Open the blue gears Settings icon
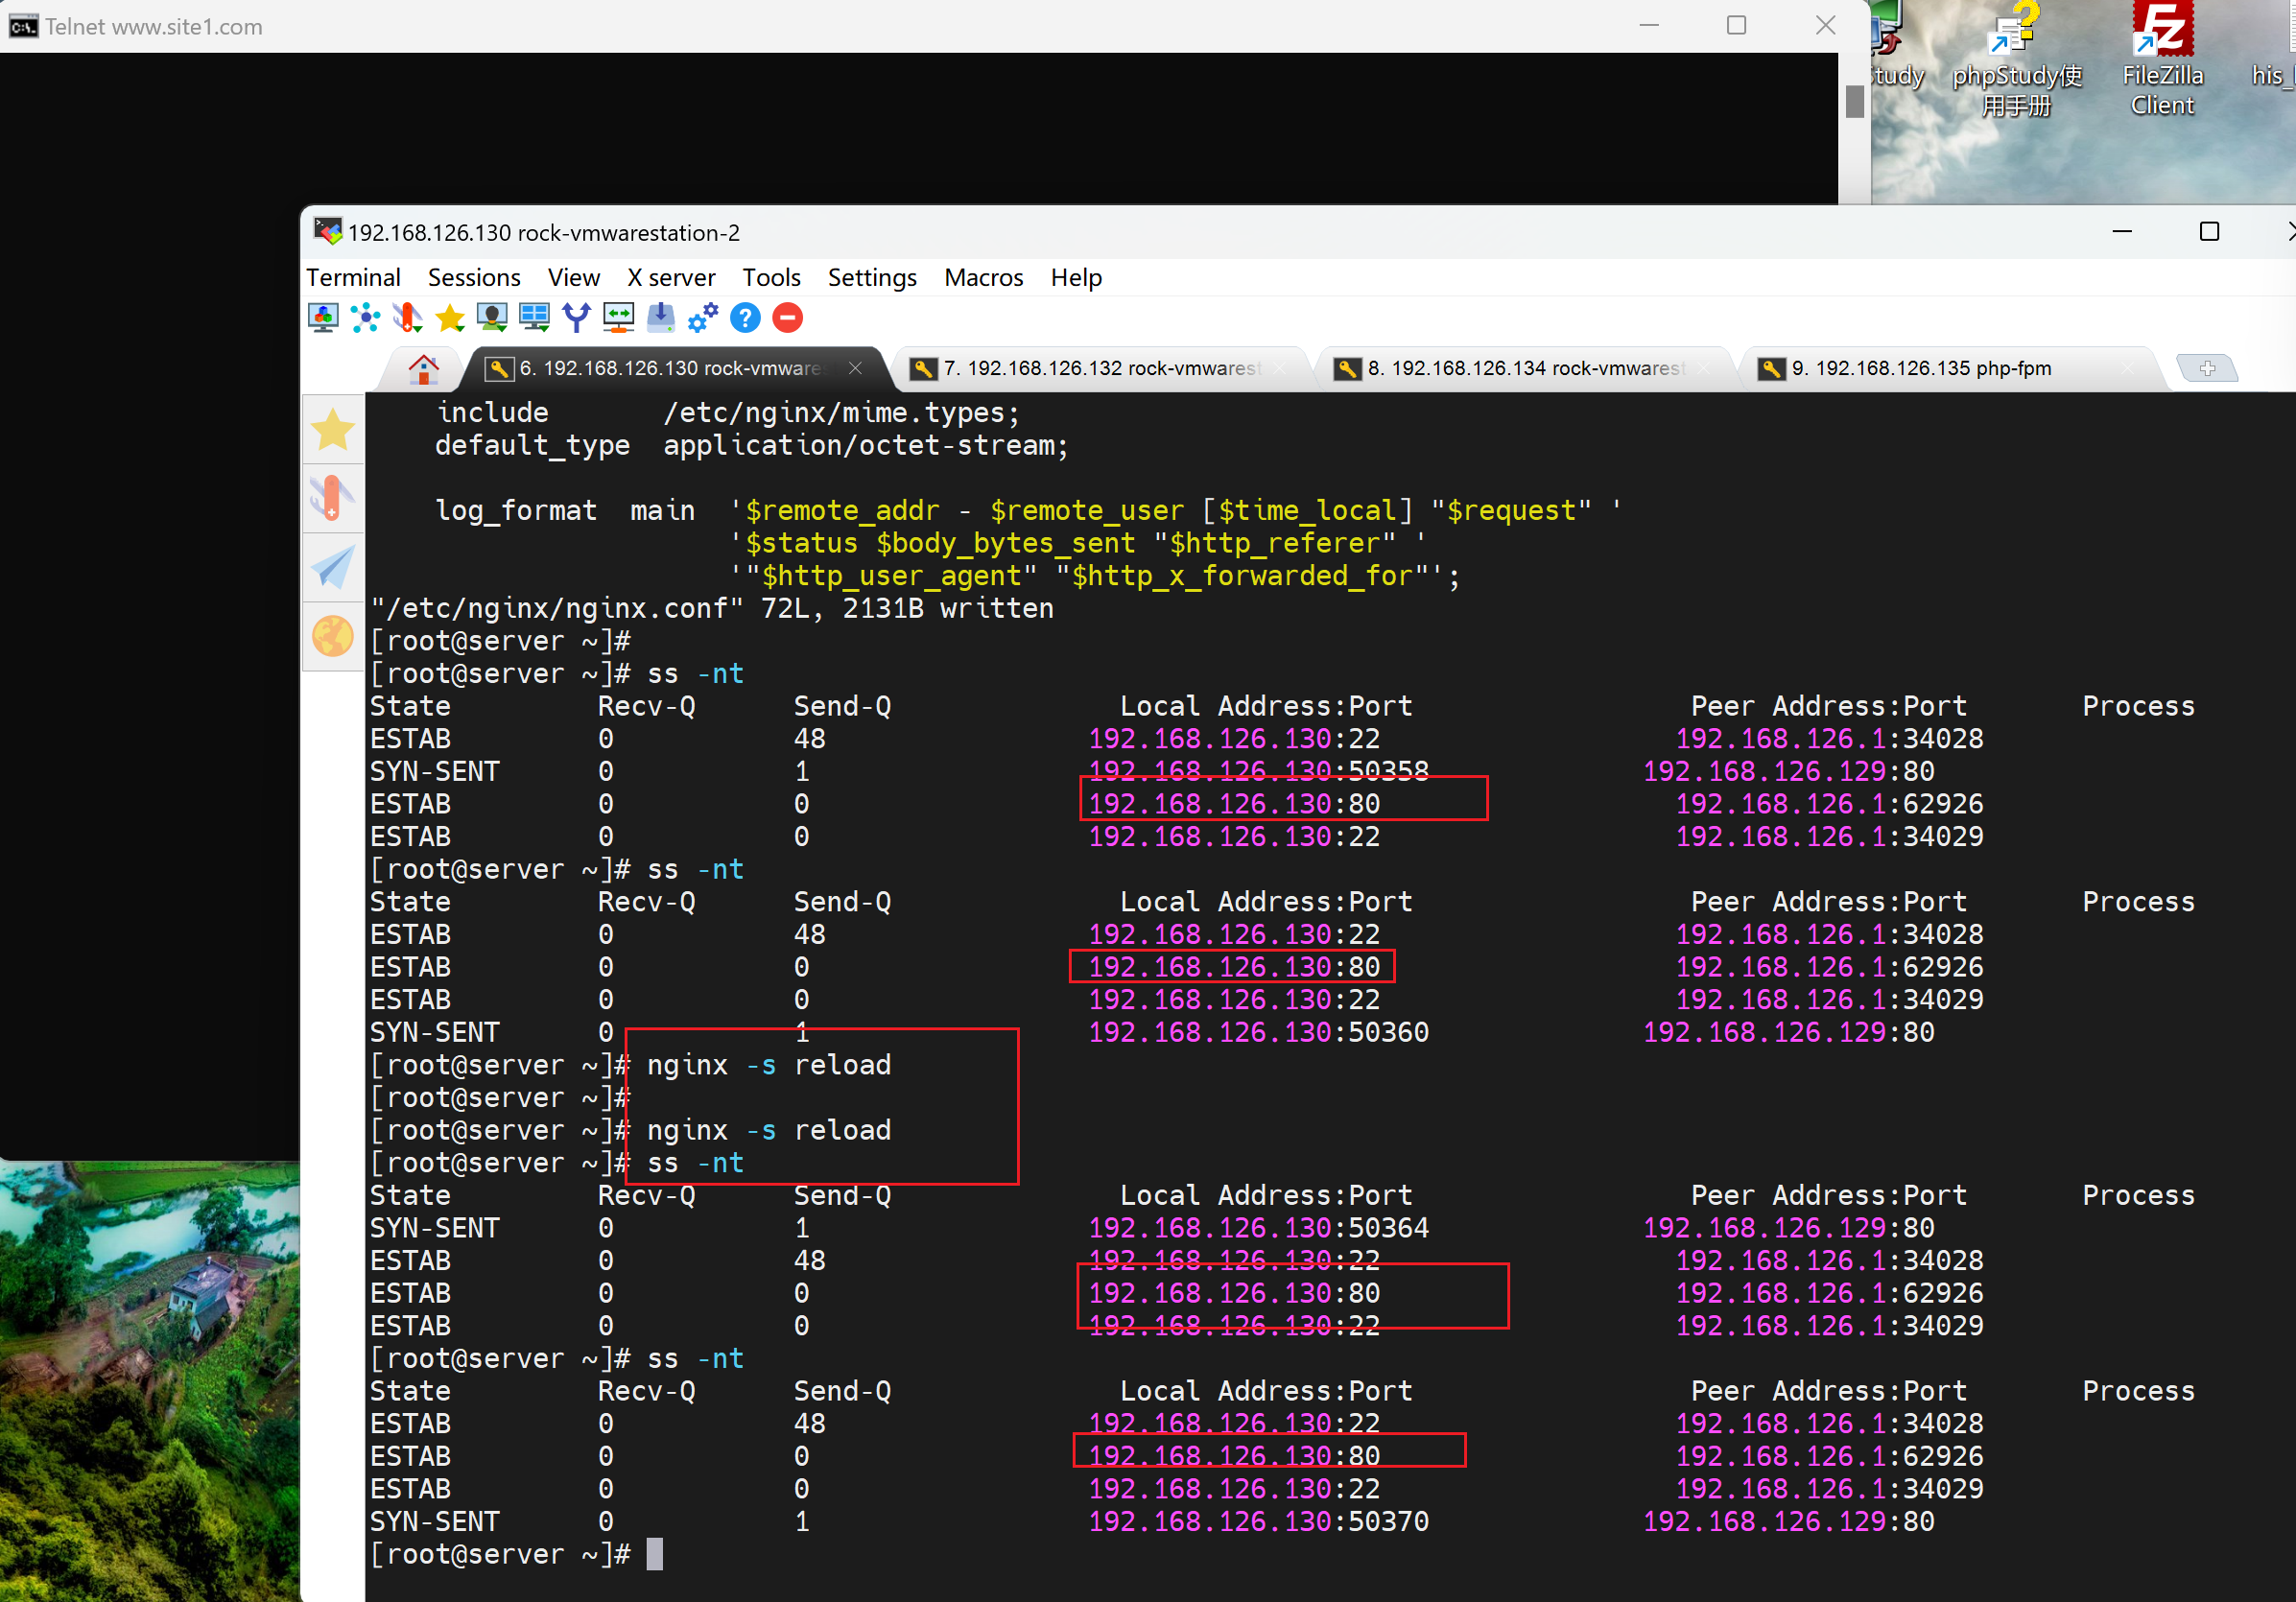 click(703, 318)
